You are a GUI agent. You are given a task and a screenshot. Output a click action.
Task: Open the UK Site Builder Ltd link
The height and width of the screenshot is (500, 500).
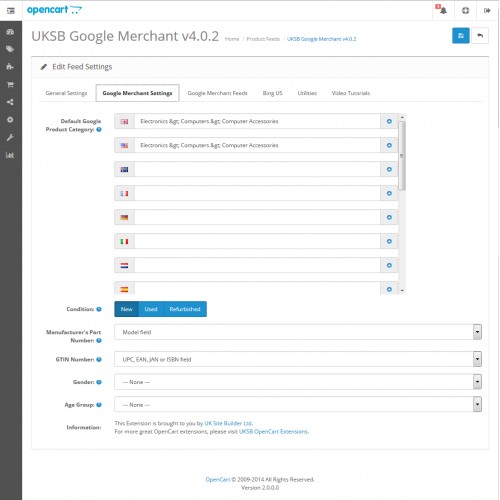click(228, 423)
